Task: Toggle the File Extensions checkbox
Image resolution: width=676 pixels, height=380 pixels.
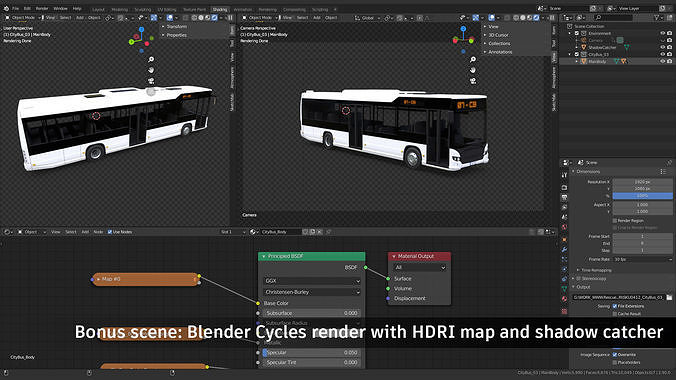Action: pyautogui.click(x=615, y=306)
